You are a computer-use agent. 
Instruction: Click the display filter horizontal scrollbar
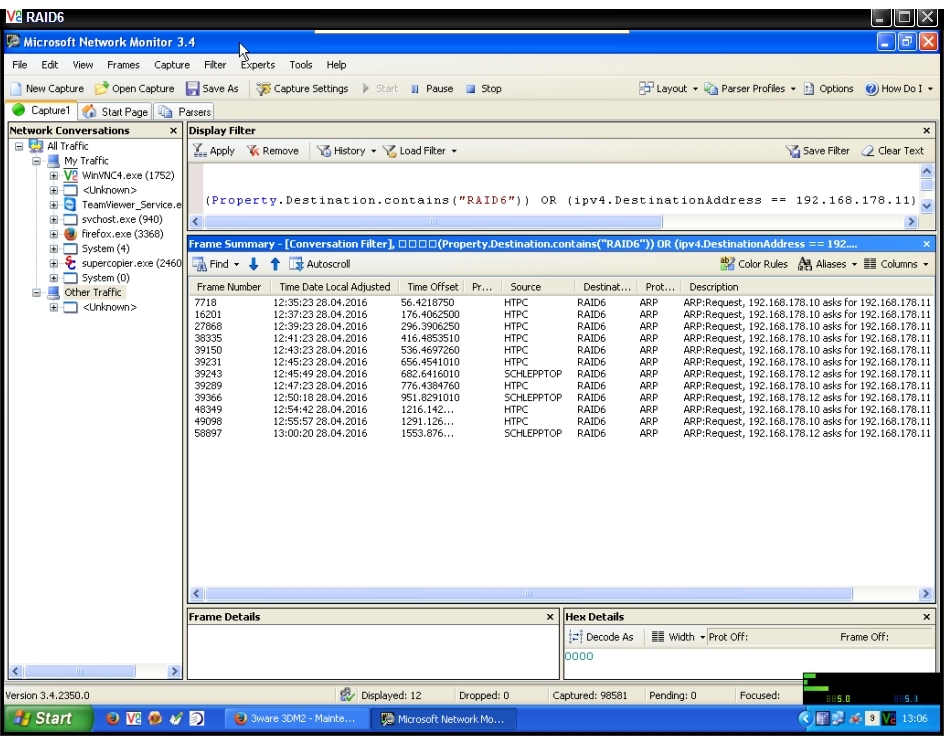(x=433, y=221)
